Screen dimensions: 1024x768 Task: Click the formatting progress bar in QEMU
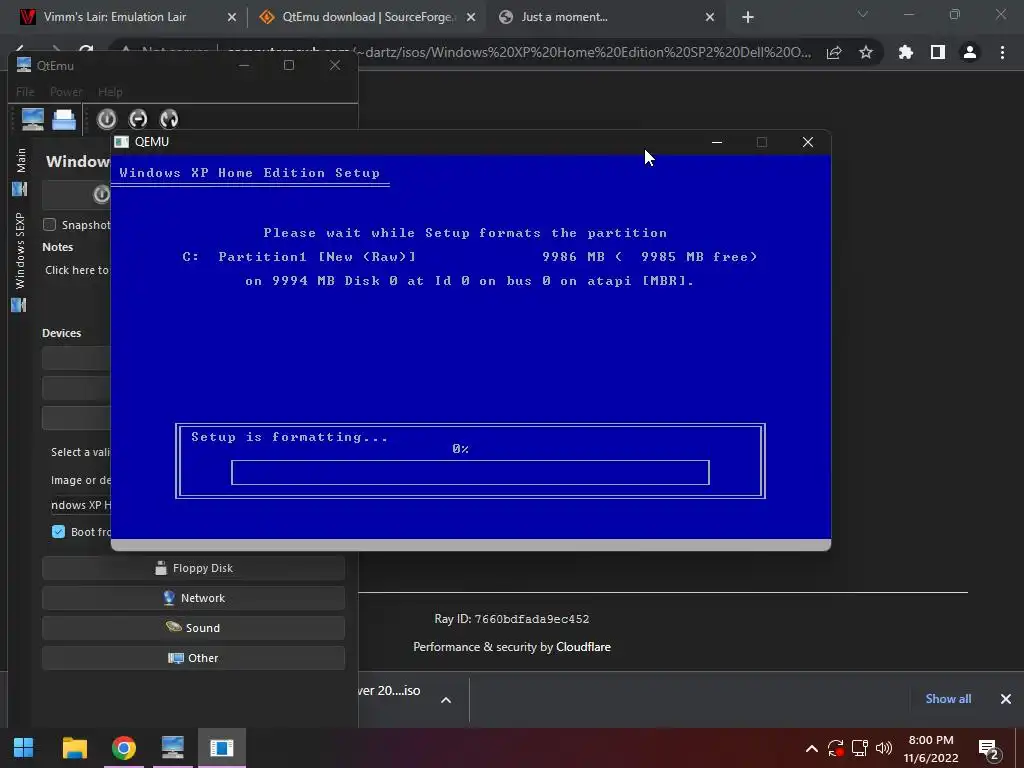pyautogui.click(x=470, y=473)
